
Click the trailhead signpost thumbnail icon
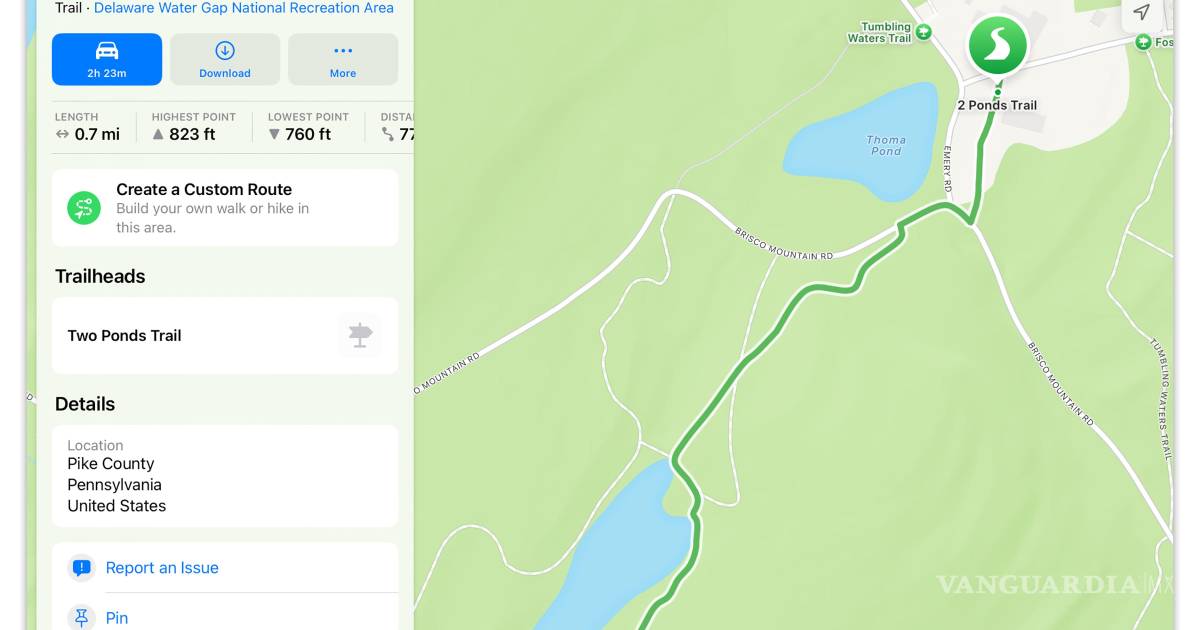coord(360,336)
